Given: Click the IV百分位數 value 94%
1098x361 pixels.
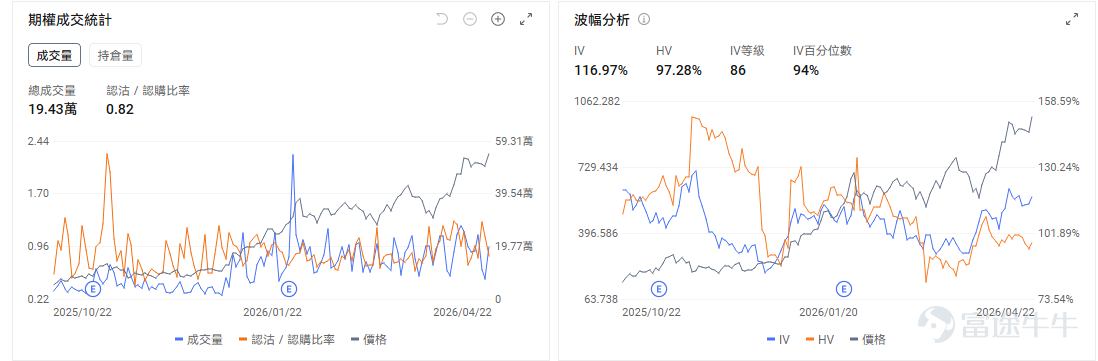Looking at the screenshot, I should 805,70.
